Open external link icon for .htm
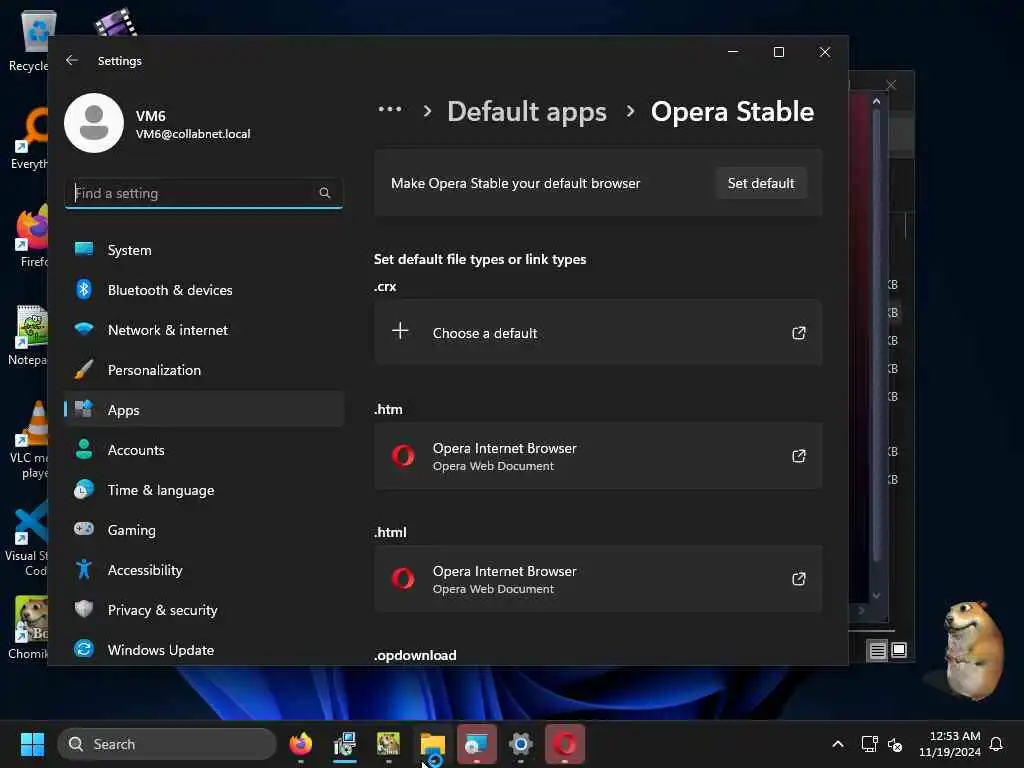The image size is (1024, 768). pos(799,456)
